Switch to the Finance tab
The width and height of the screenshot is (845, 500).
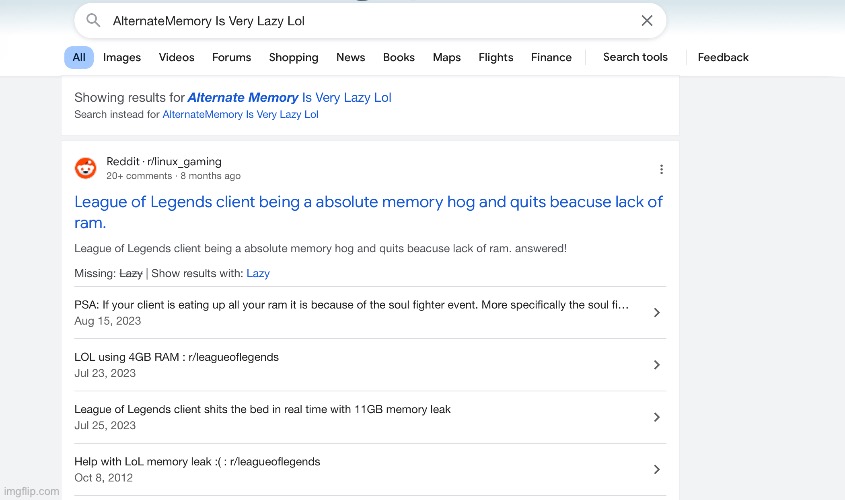tap(551, 57)
